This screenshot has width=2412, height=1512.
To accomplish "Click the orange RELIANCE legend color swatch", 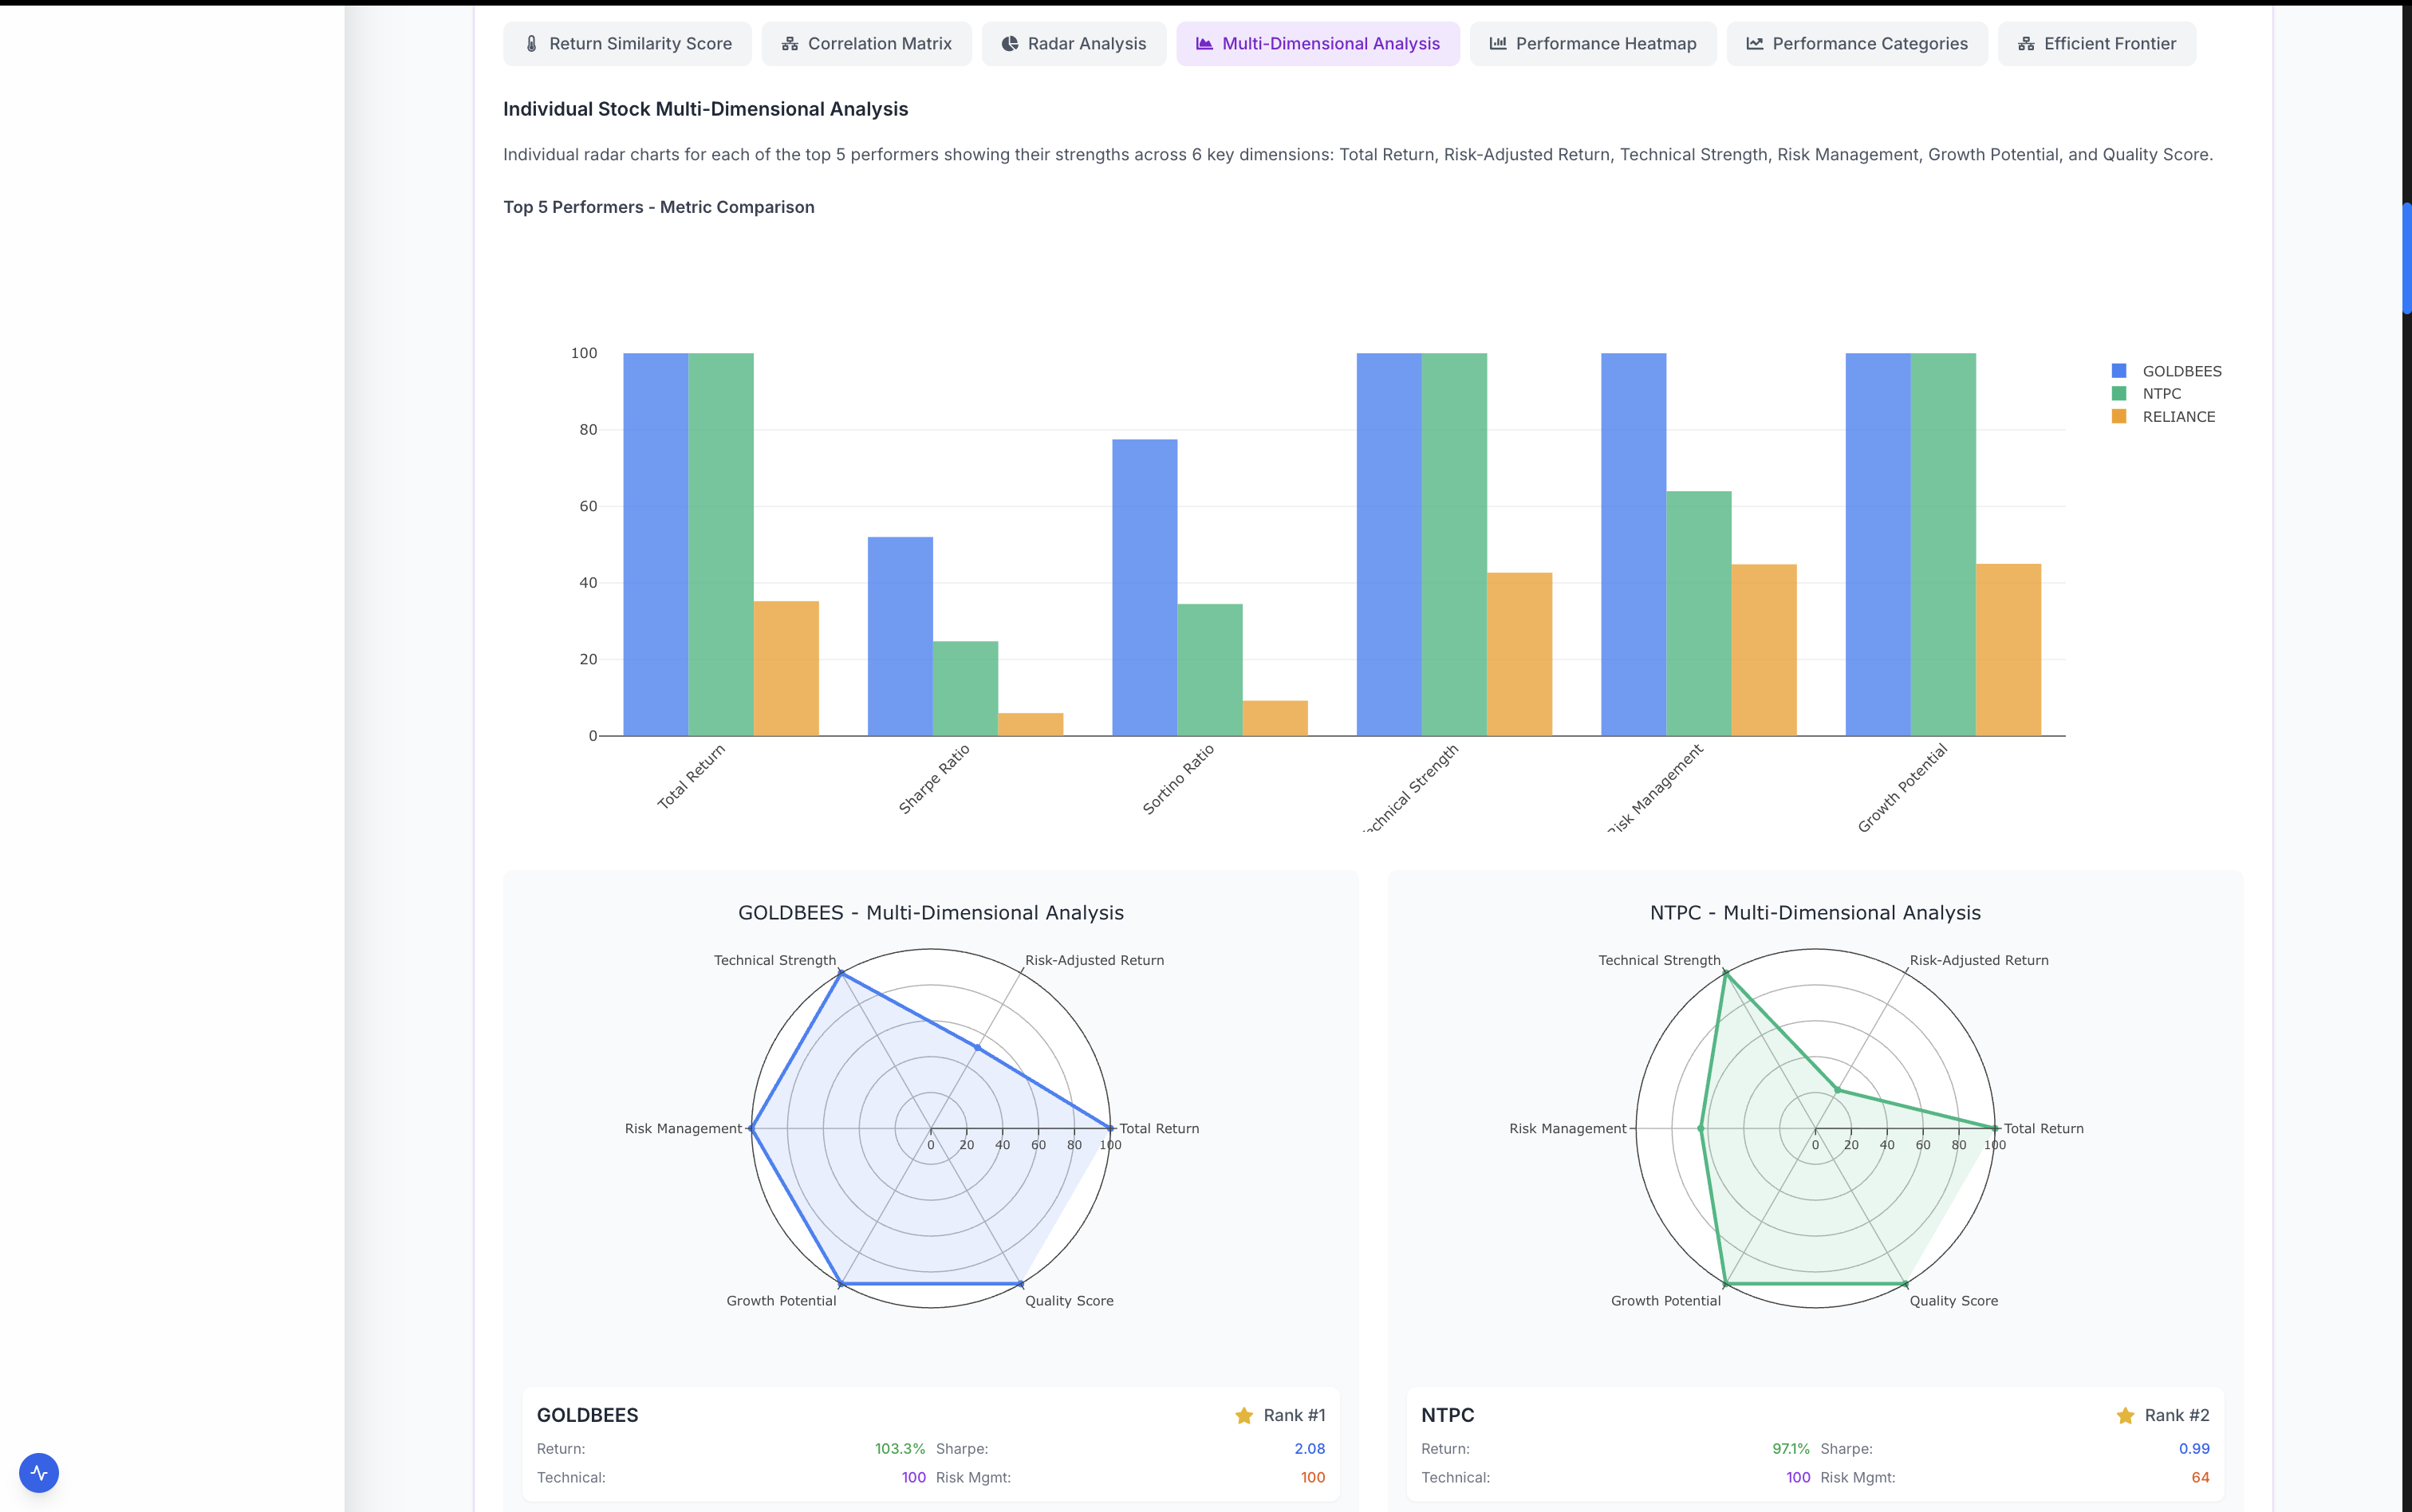I will [2119, 417].
